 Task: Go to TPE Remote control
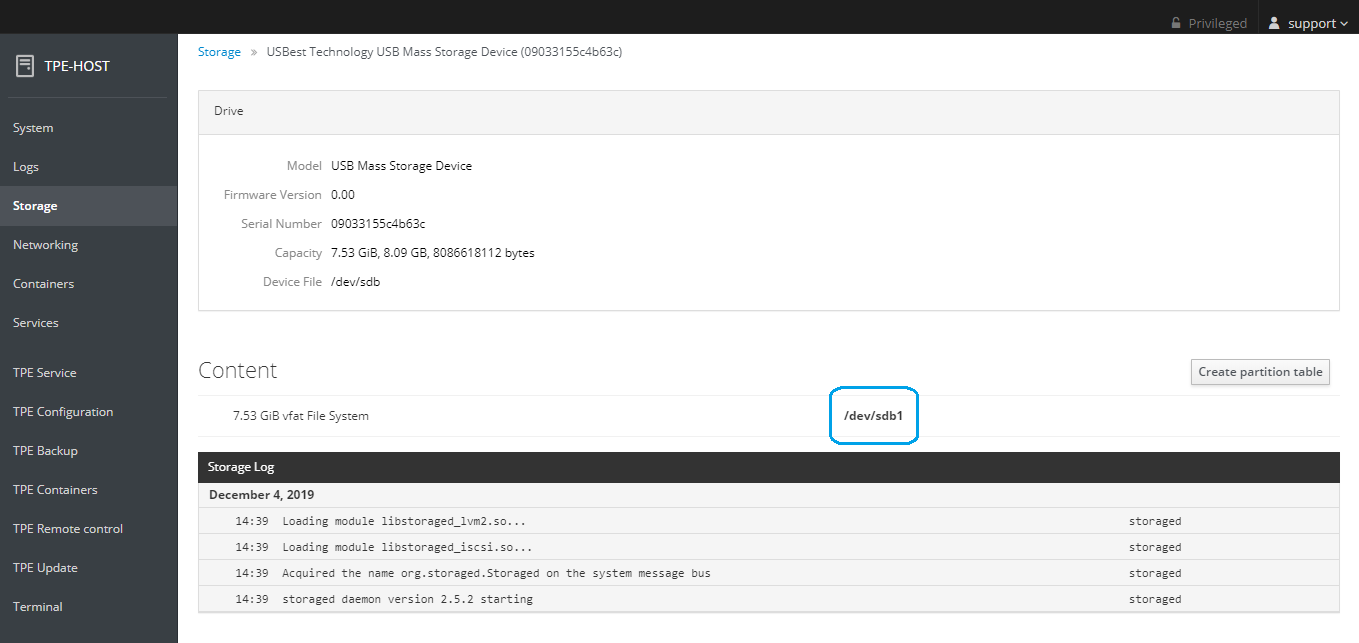68,529
